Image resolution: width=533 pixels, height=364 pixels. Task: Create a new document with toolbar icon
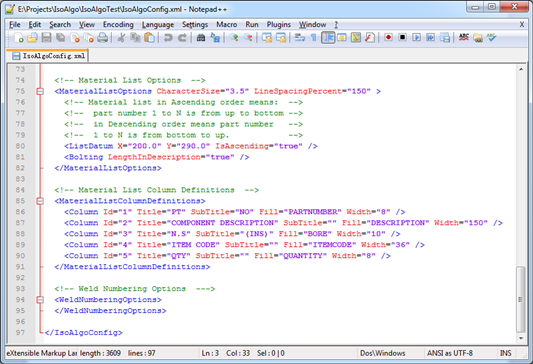(19, 37)
